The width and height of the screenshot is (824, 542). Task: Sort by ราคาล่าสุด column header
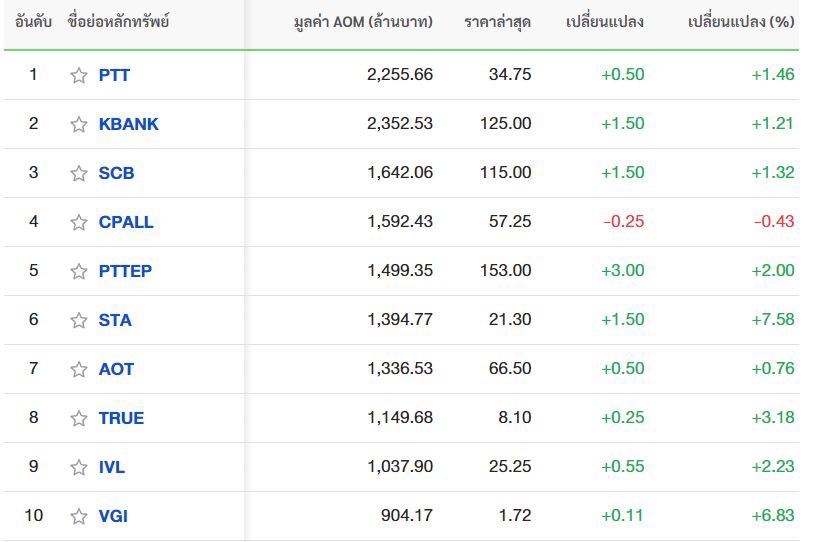click(x=498, y=22)
